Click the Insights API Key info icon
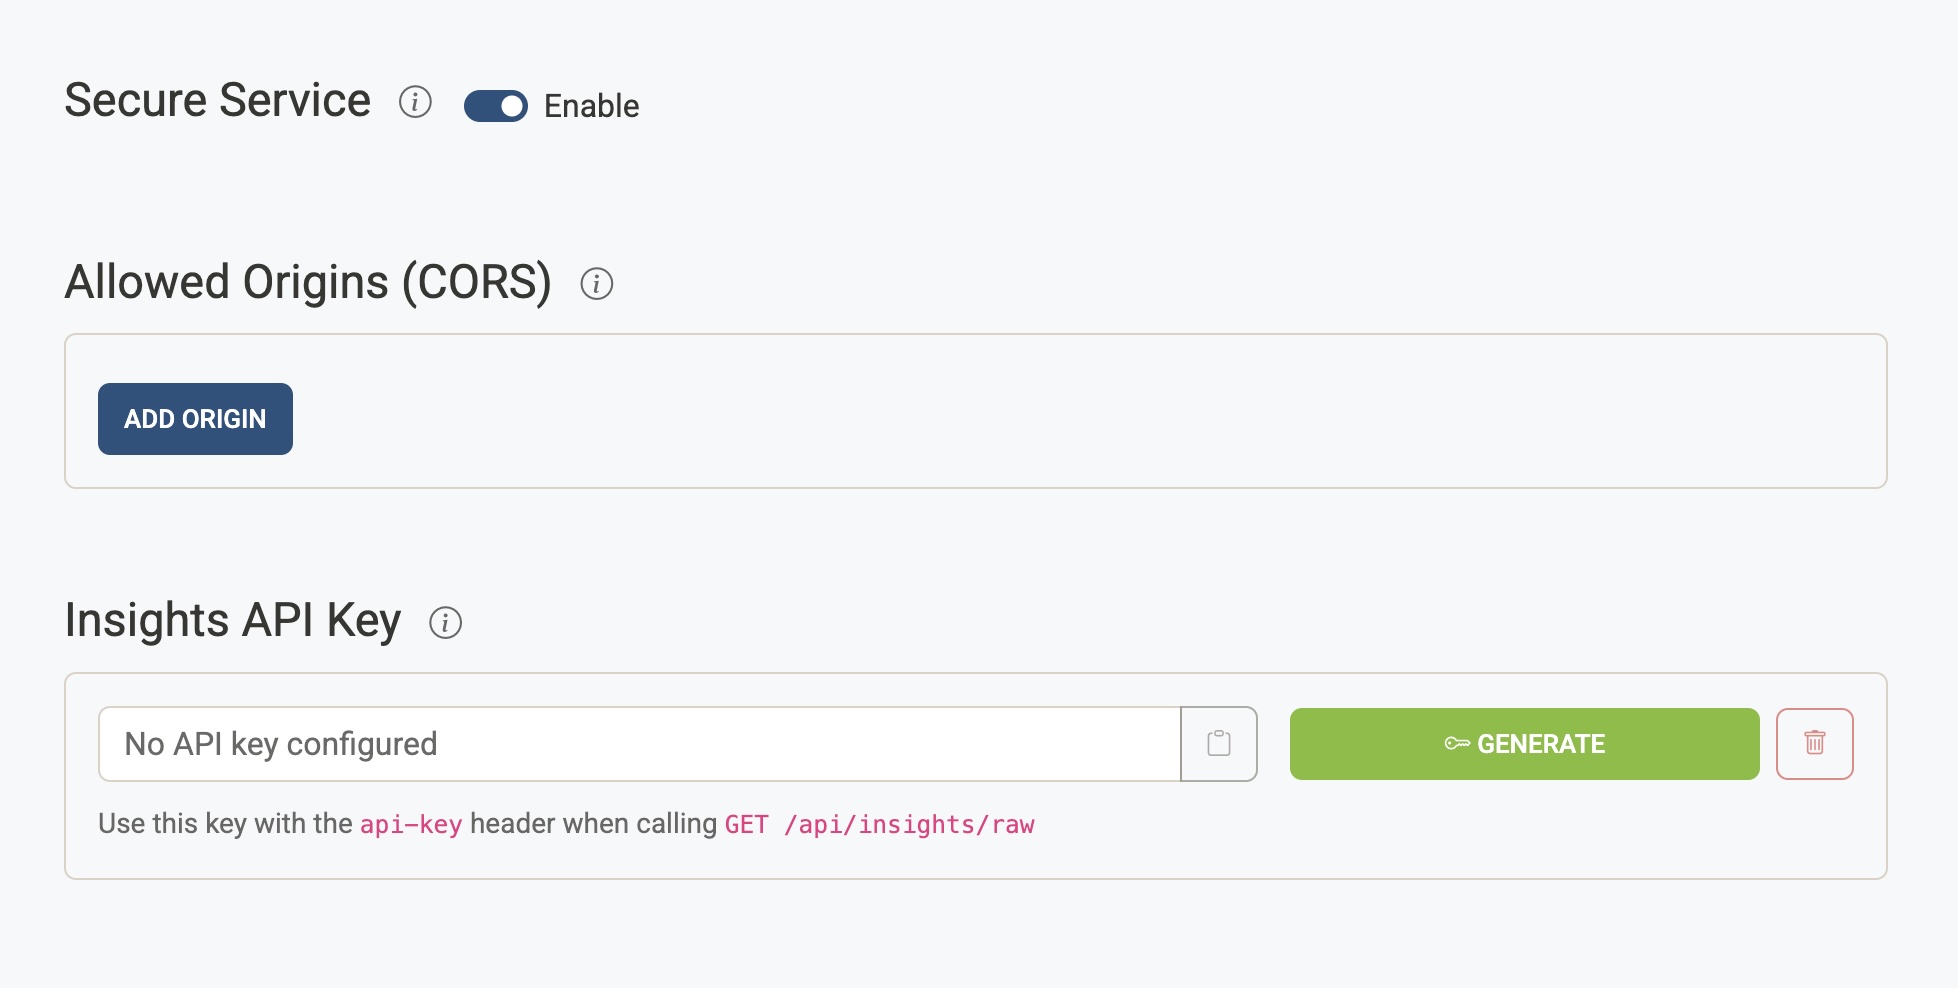The image size is (1958, 988). coord(445,623)
